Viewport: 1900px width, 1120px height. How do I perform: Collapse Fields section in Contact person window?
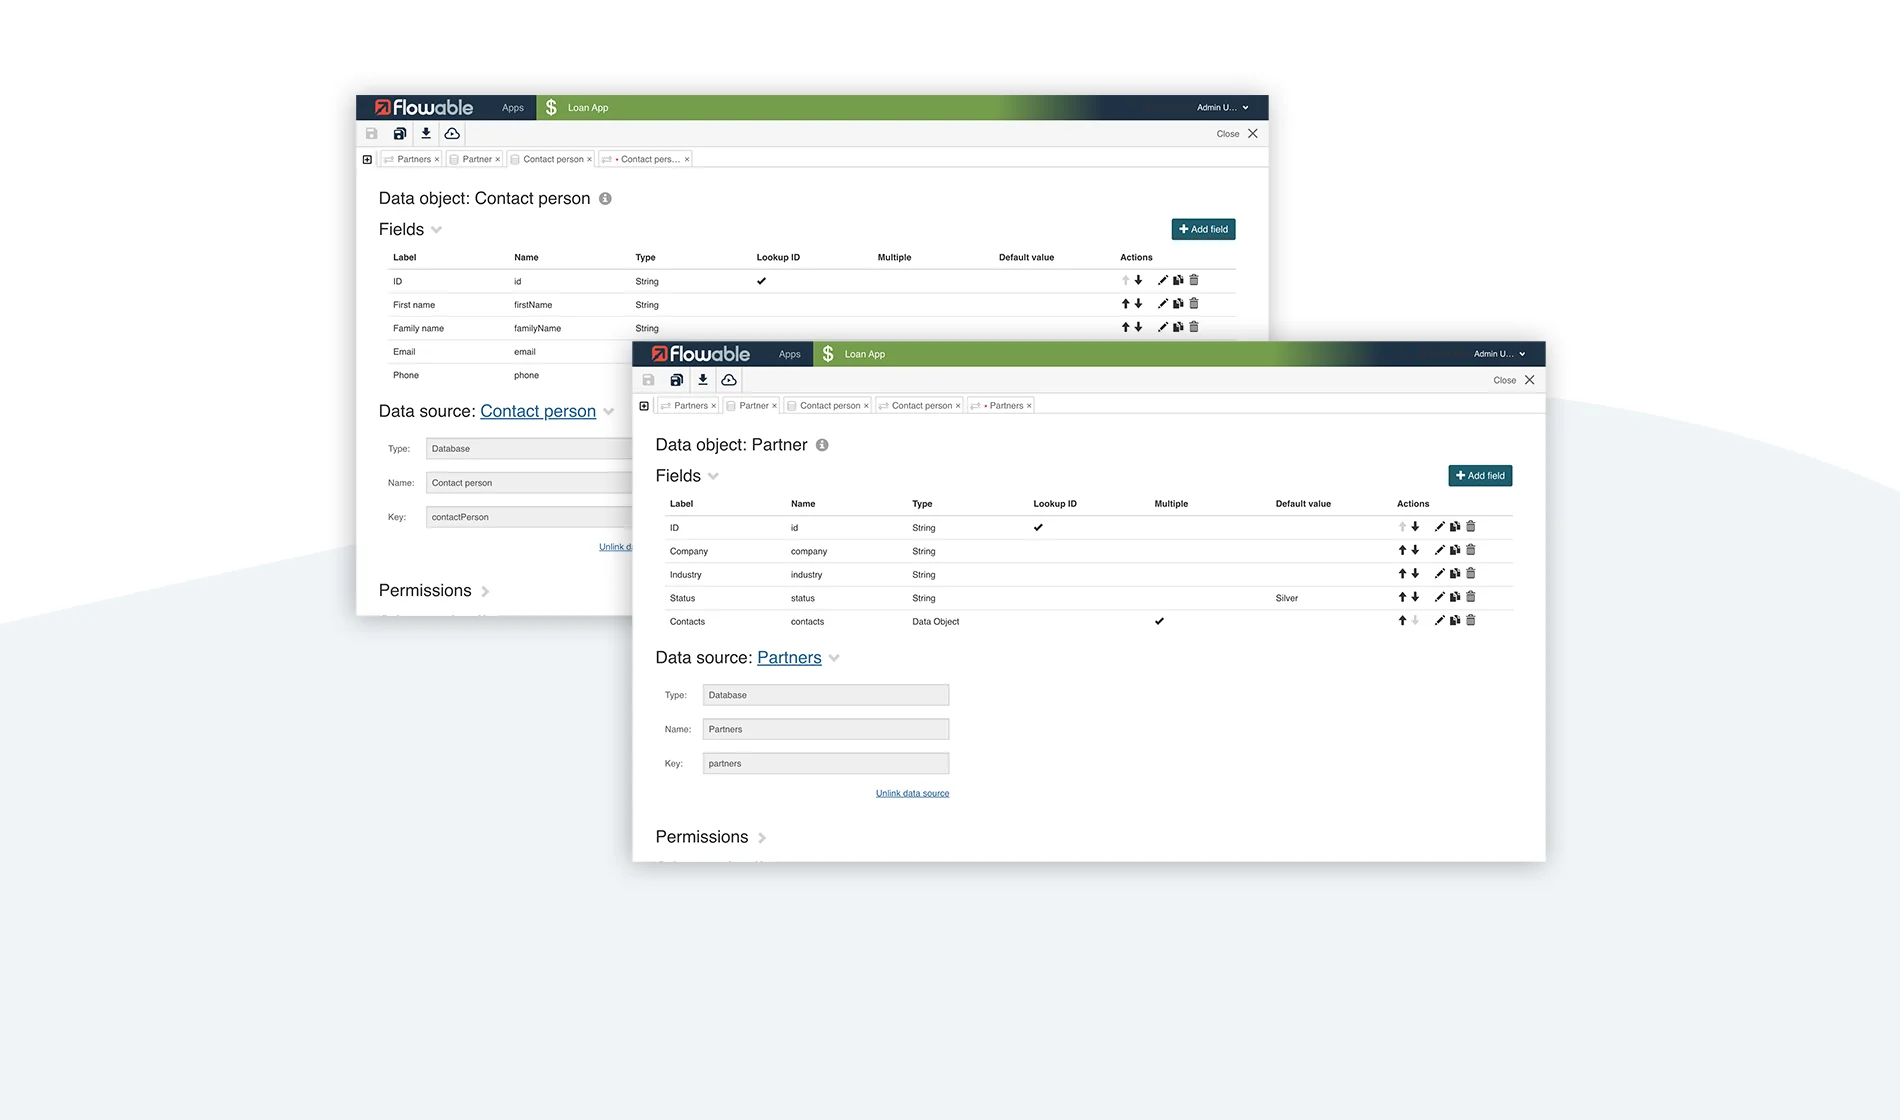[436, 230]
